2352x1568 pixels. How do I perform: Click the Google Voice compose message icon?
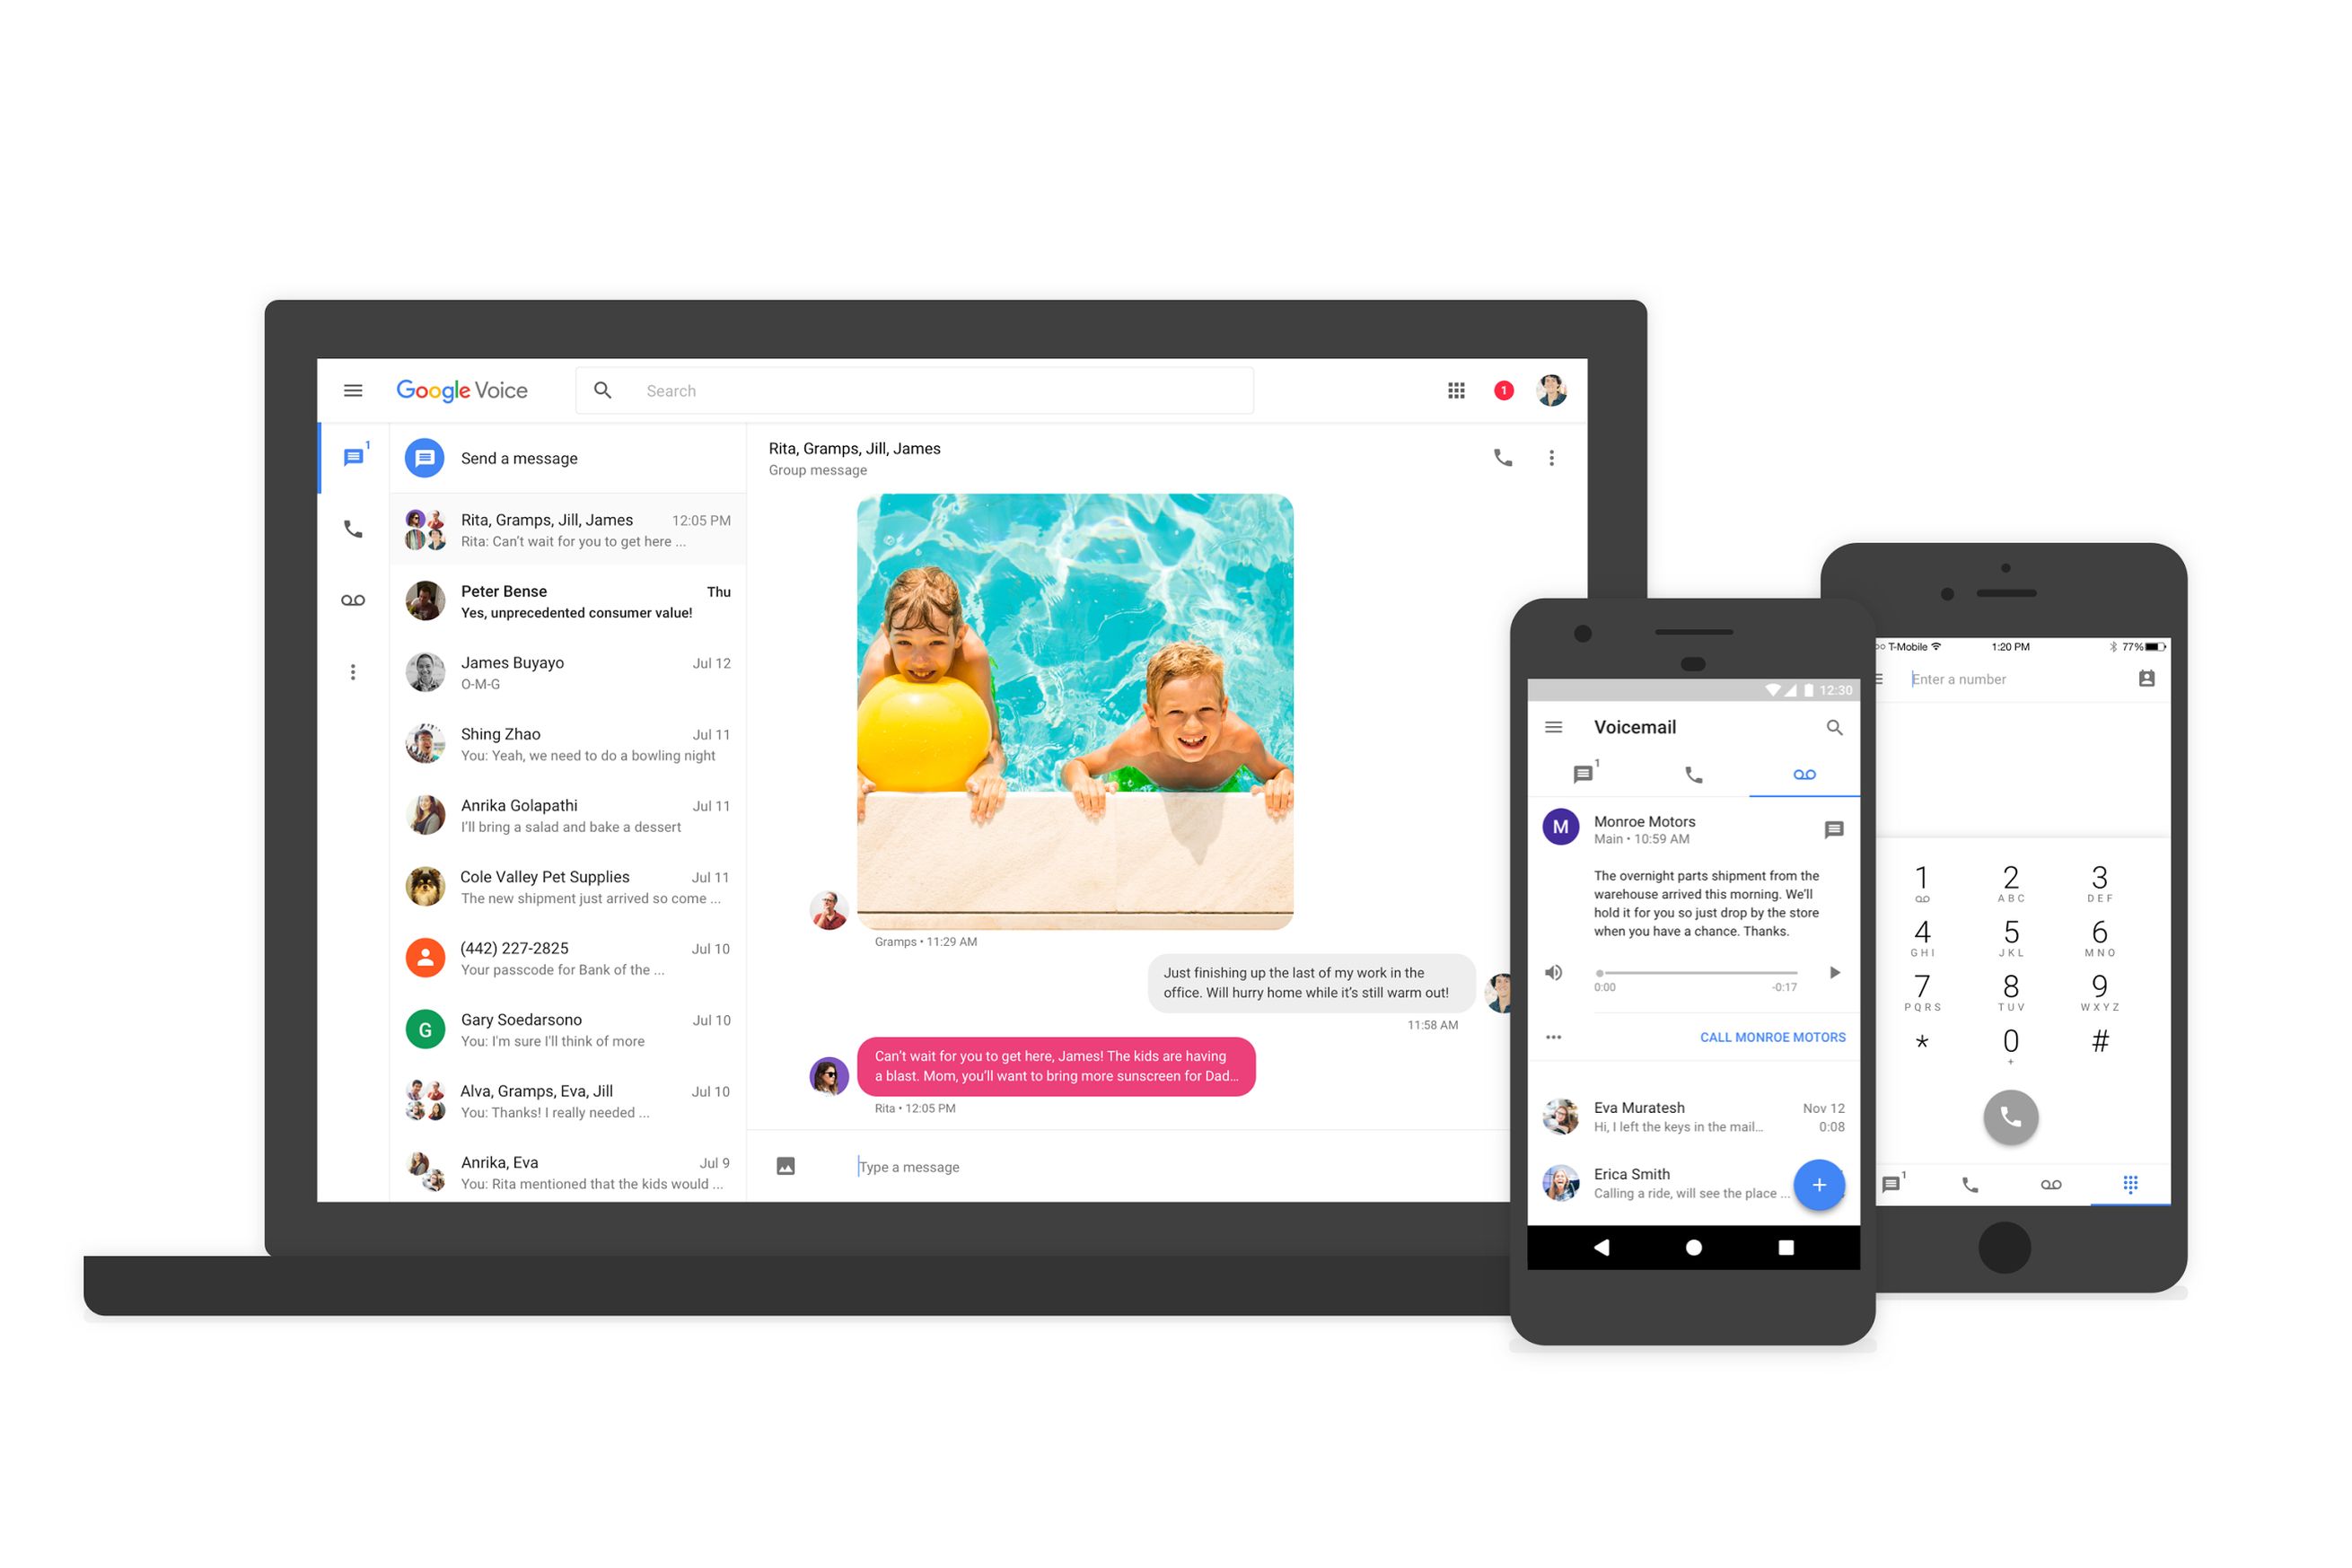[426, 459]
